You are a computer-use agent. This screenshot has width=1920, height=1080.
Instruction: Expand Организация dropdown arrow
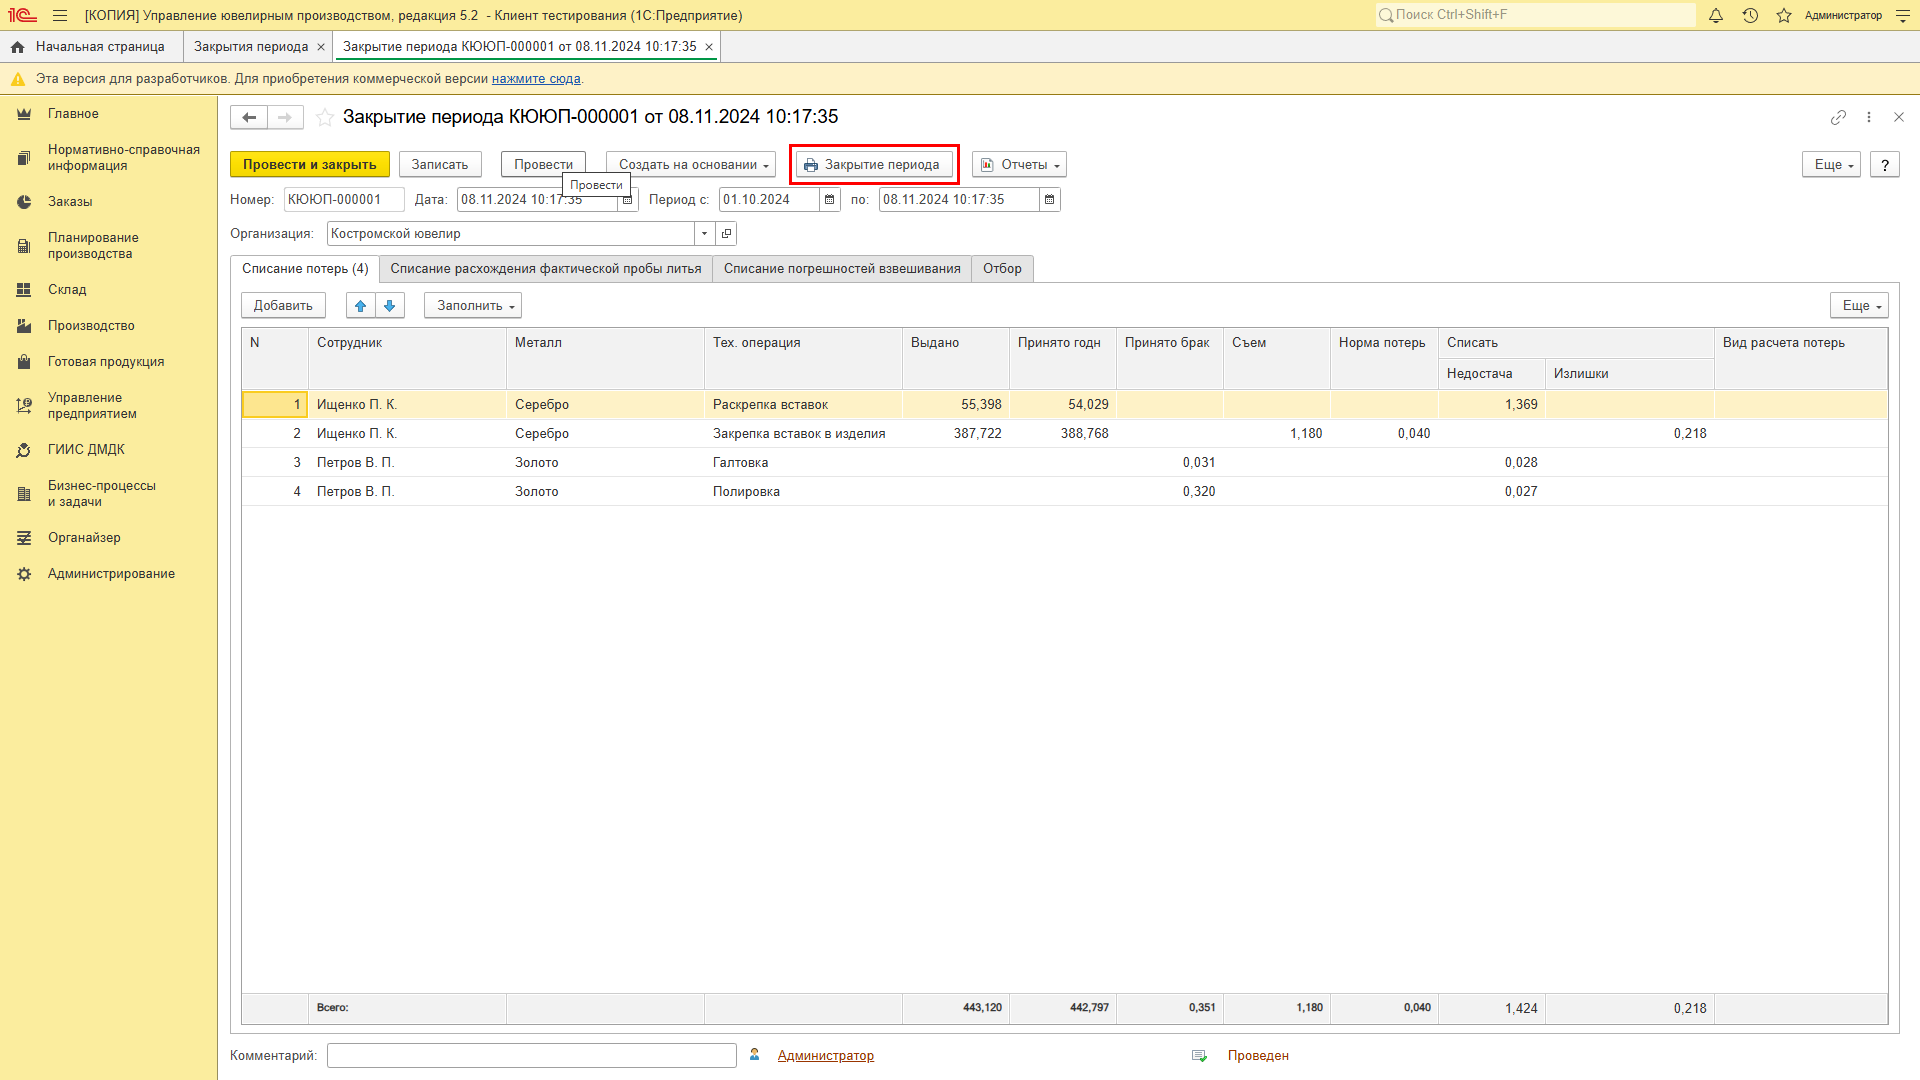click(x=704, y=234)
